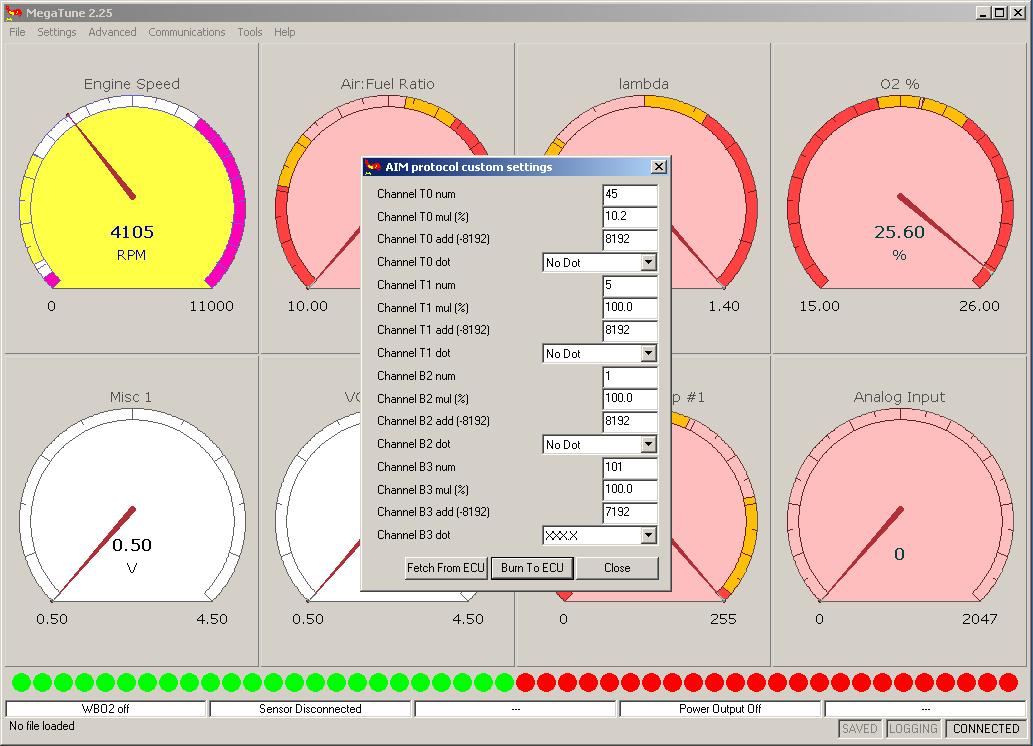Viewport: 1033px width, 746px height.
Task: Click the Channel B3 mul (%) field
Action: point(630,490)
